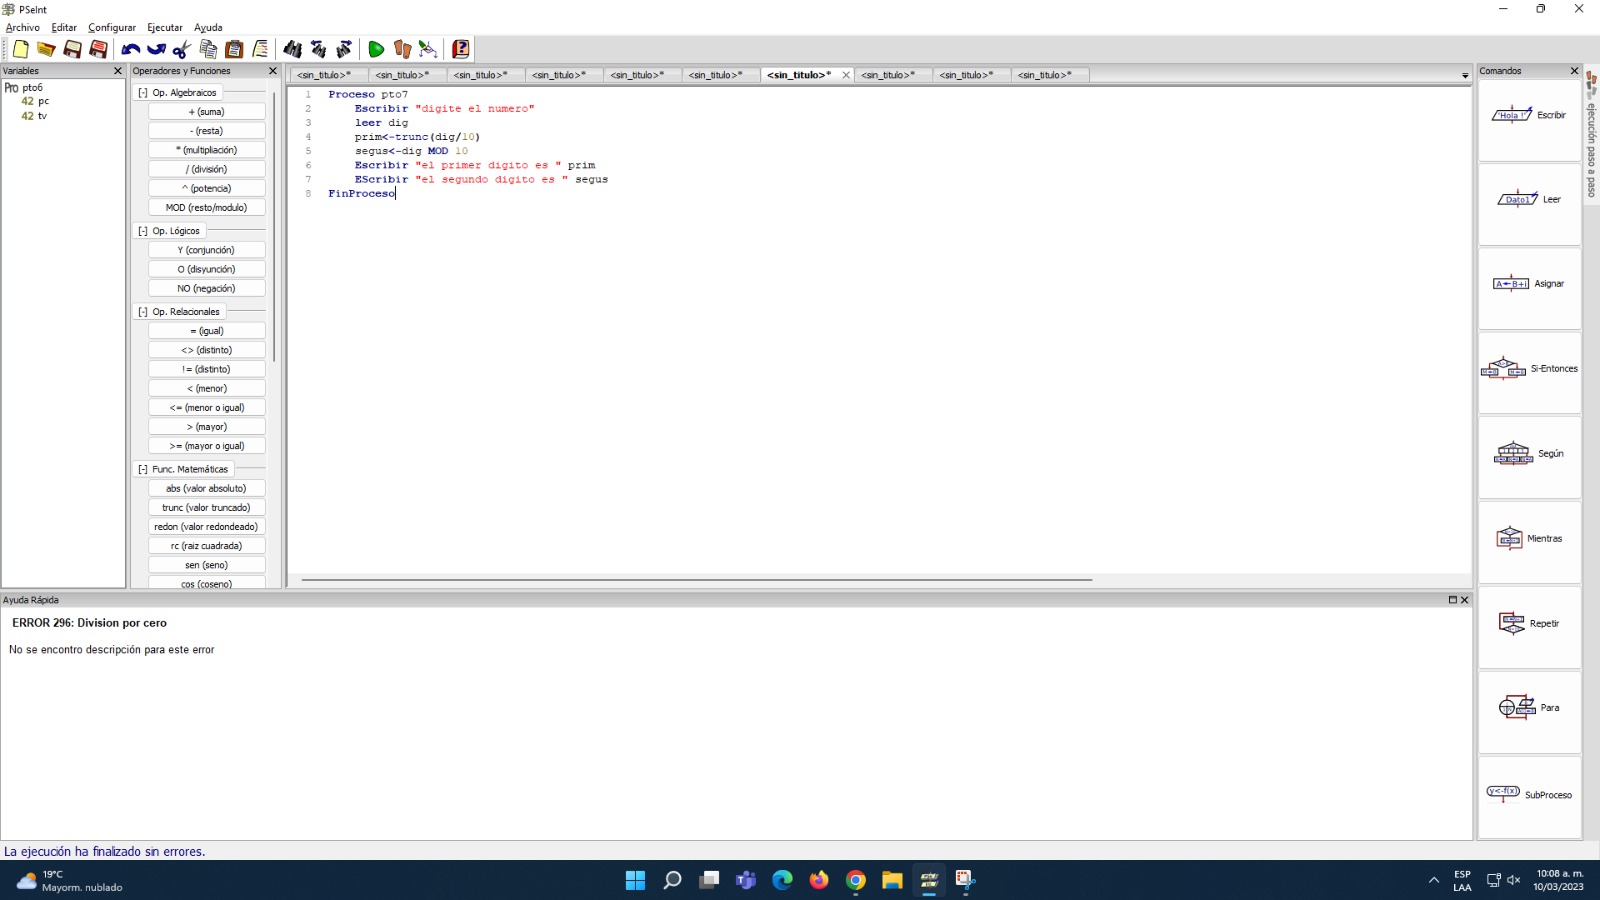Insert the Y (conjunción) operator
The height and width of the screenshot is (900, 1600).
pos(207,250)
